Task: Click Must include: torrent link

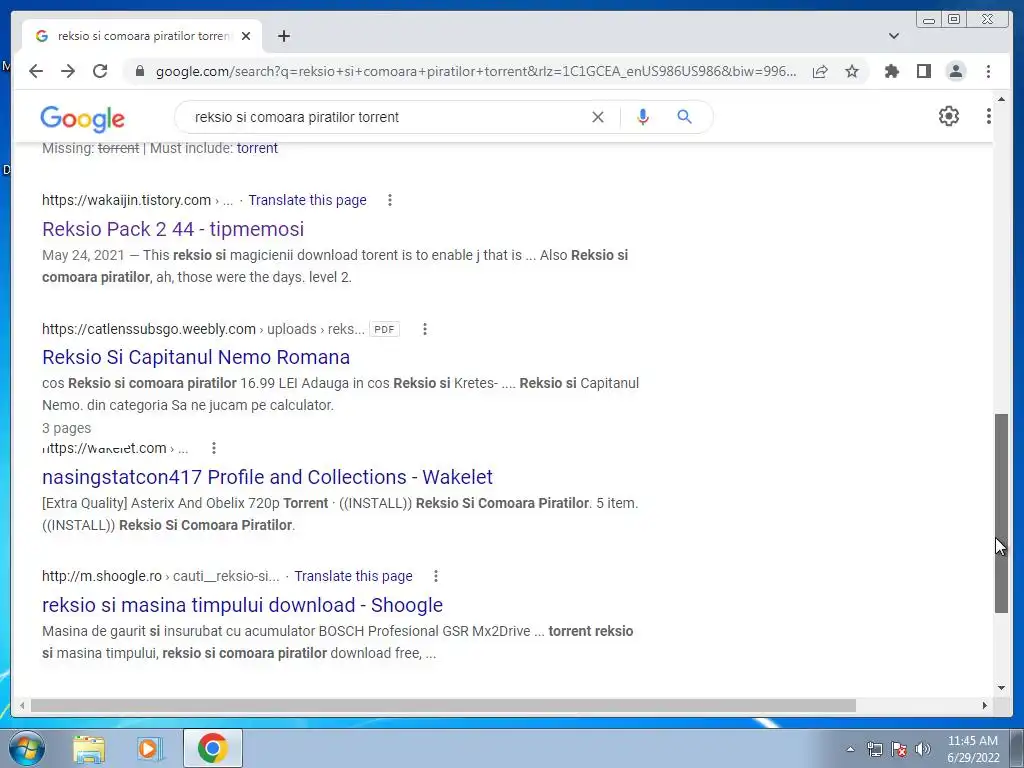Action: [x=257, y=148]
